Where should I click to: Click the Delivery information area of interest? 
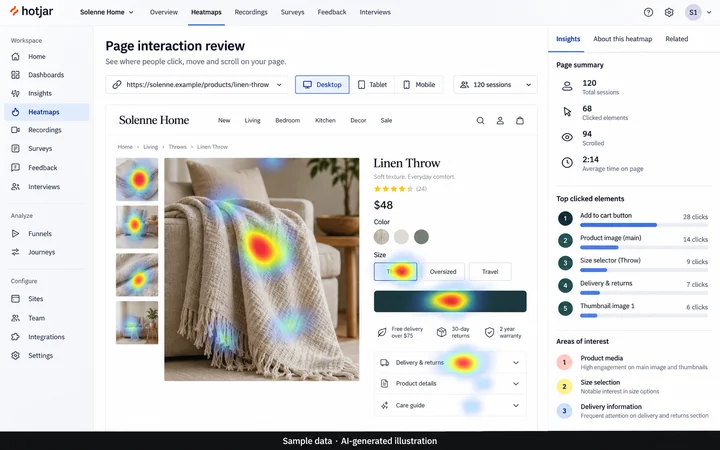pyautogui.click(x=633, y=411)
